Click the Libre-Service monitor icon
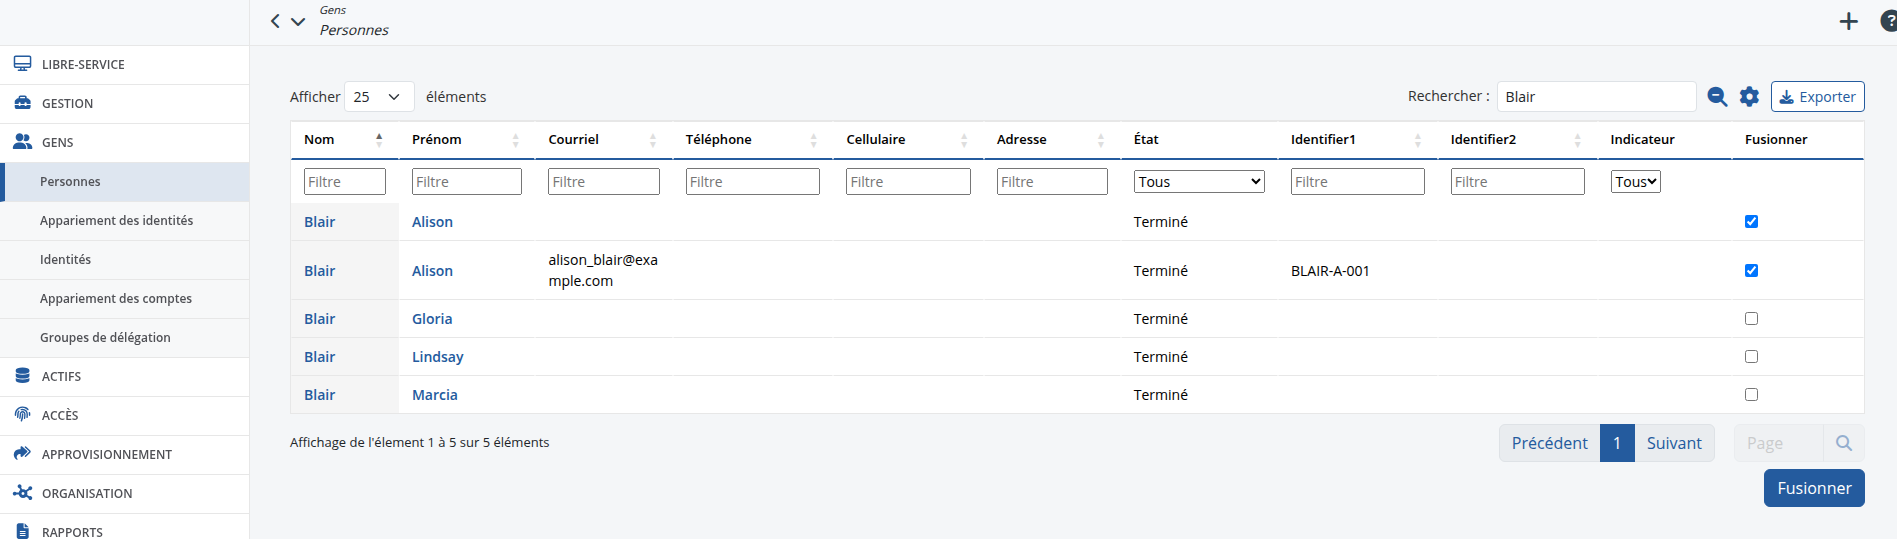Image resolution: width=1897 pixels, height=539 pixels. 22,64
